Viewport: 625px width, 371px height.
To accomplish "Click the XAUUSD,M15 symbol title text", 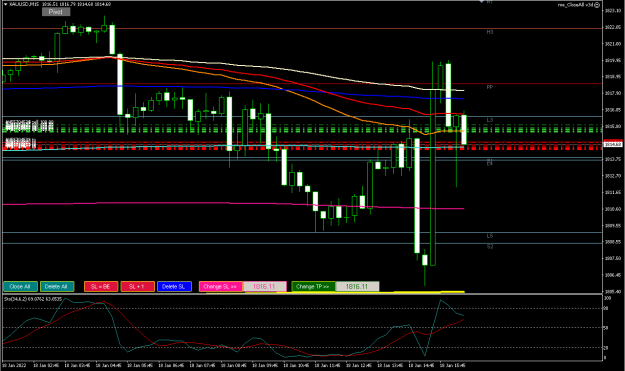I will (x=24, y=4).
